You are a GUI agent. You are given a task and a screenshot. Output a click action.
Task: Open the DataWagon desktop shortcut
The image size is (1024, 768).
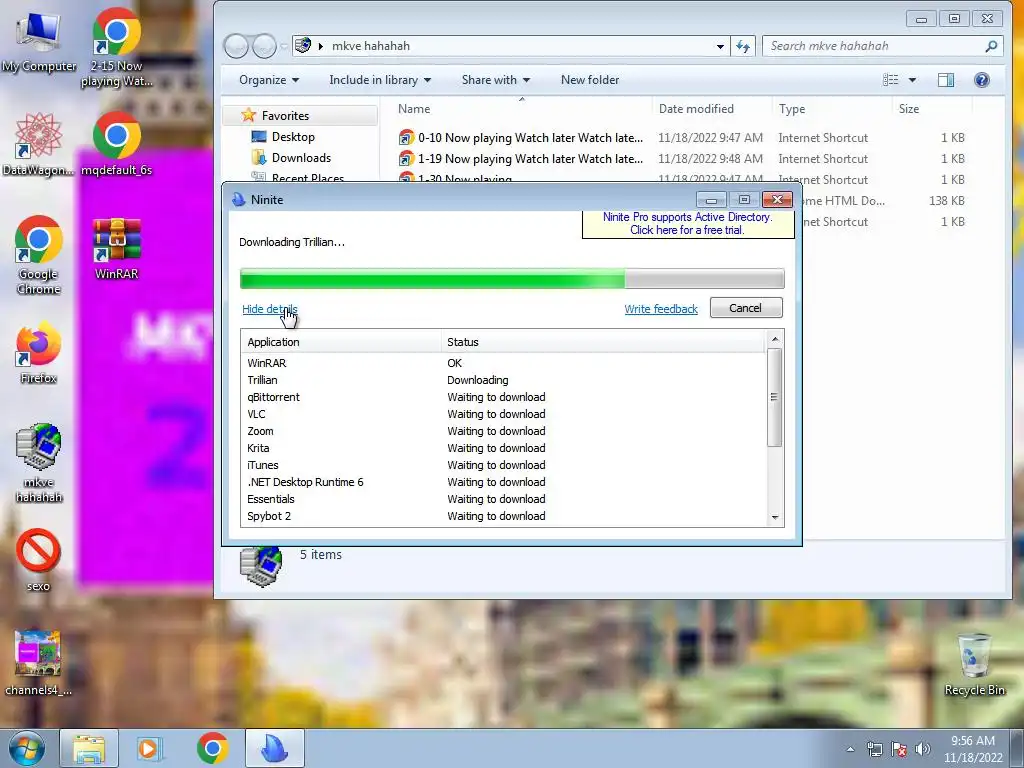39,144
